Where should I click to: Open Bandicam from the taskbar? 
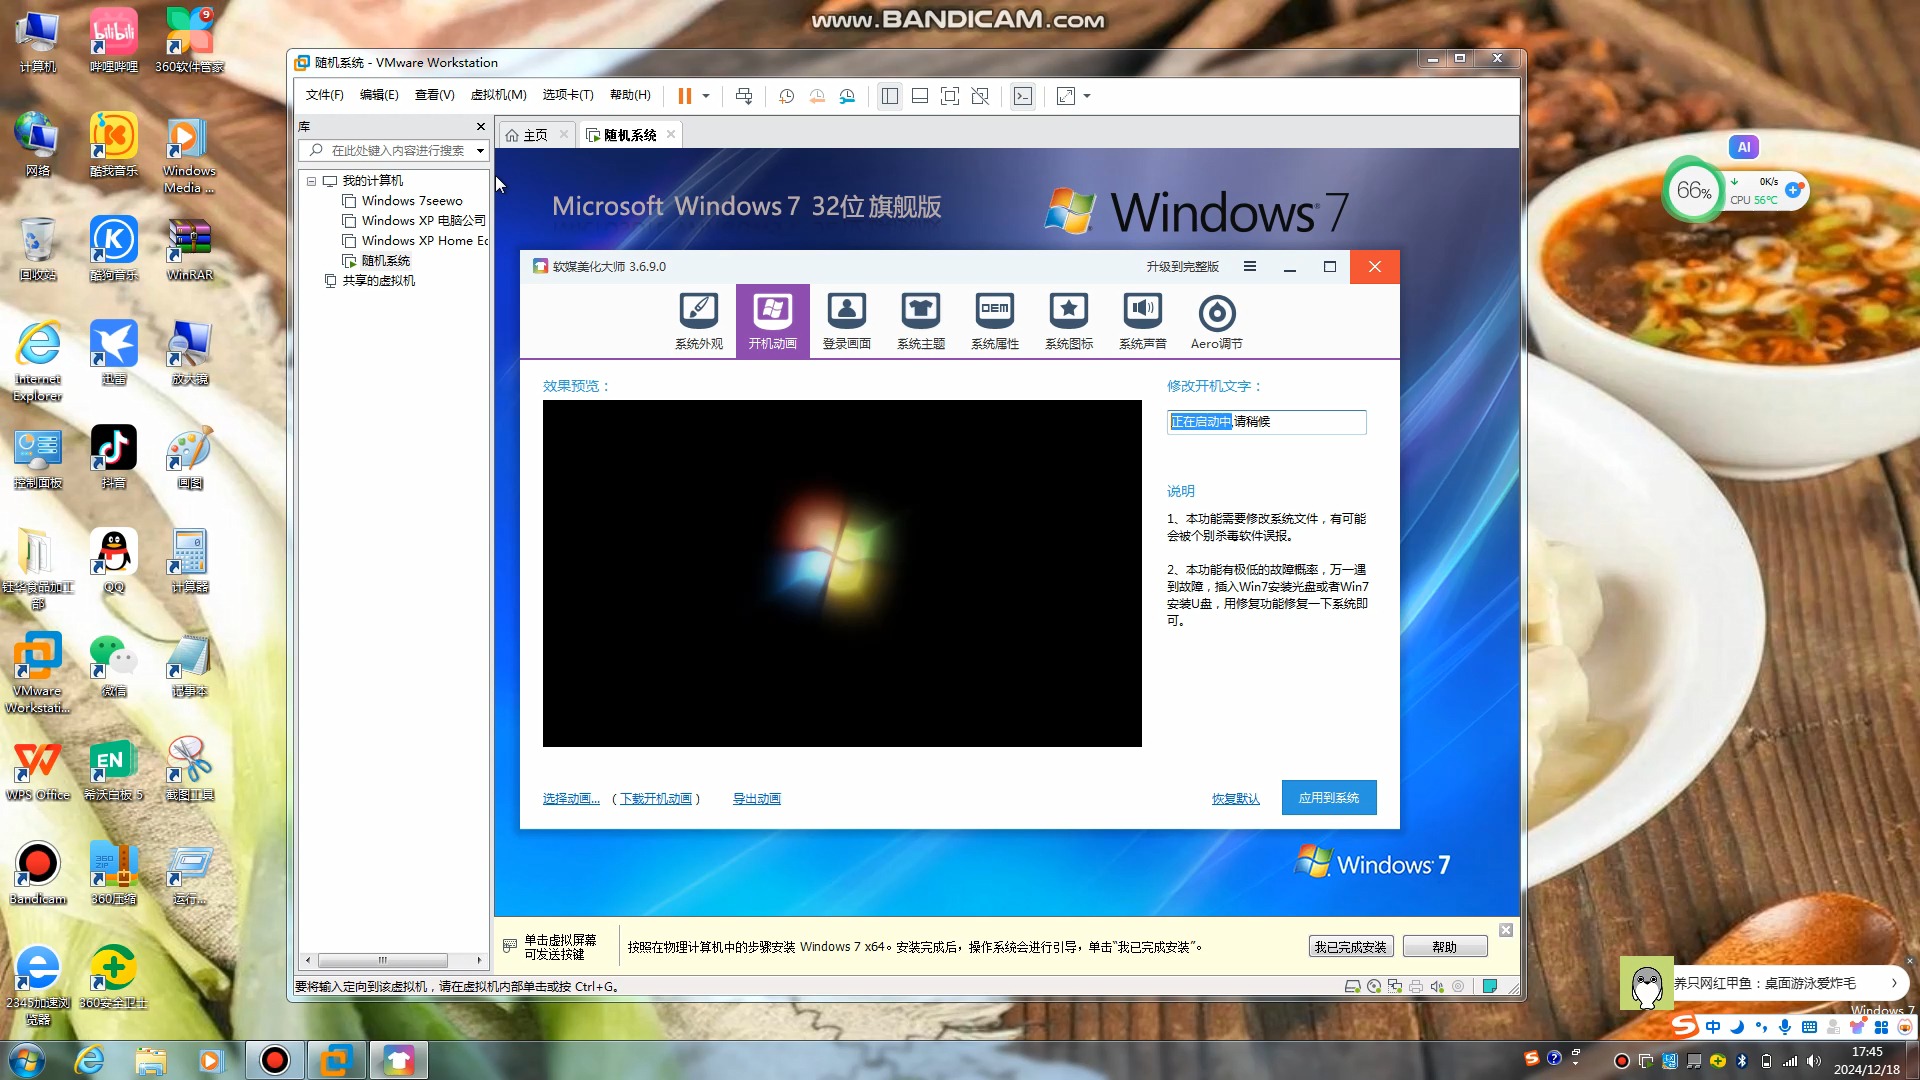(x=274, y=1060)
